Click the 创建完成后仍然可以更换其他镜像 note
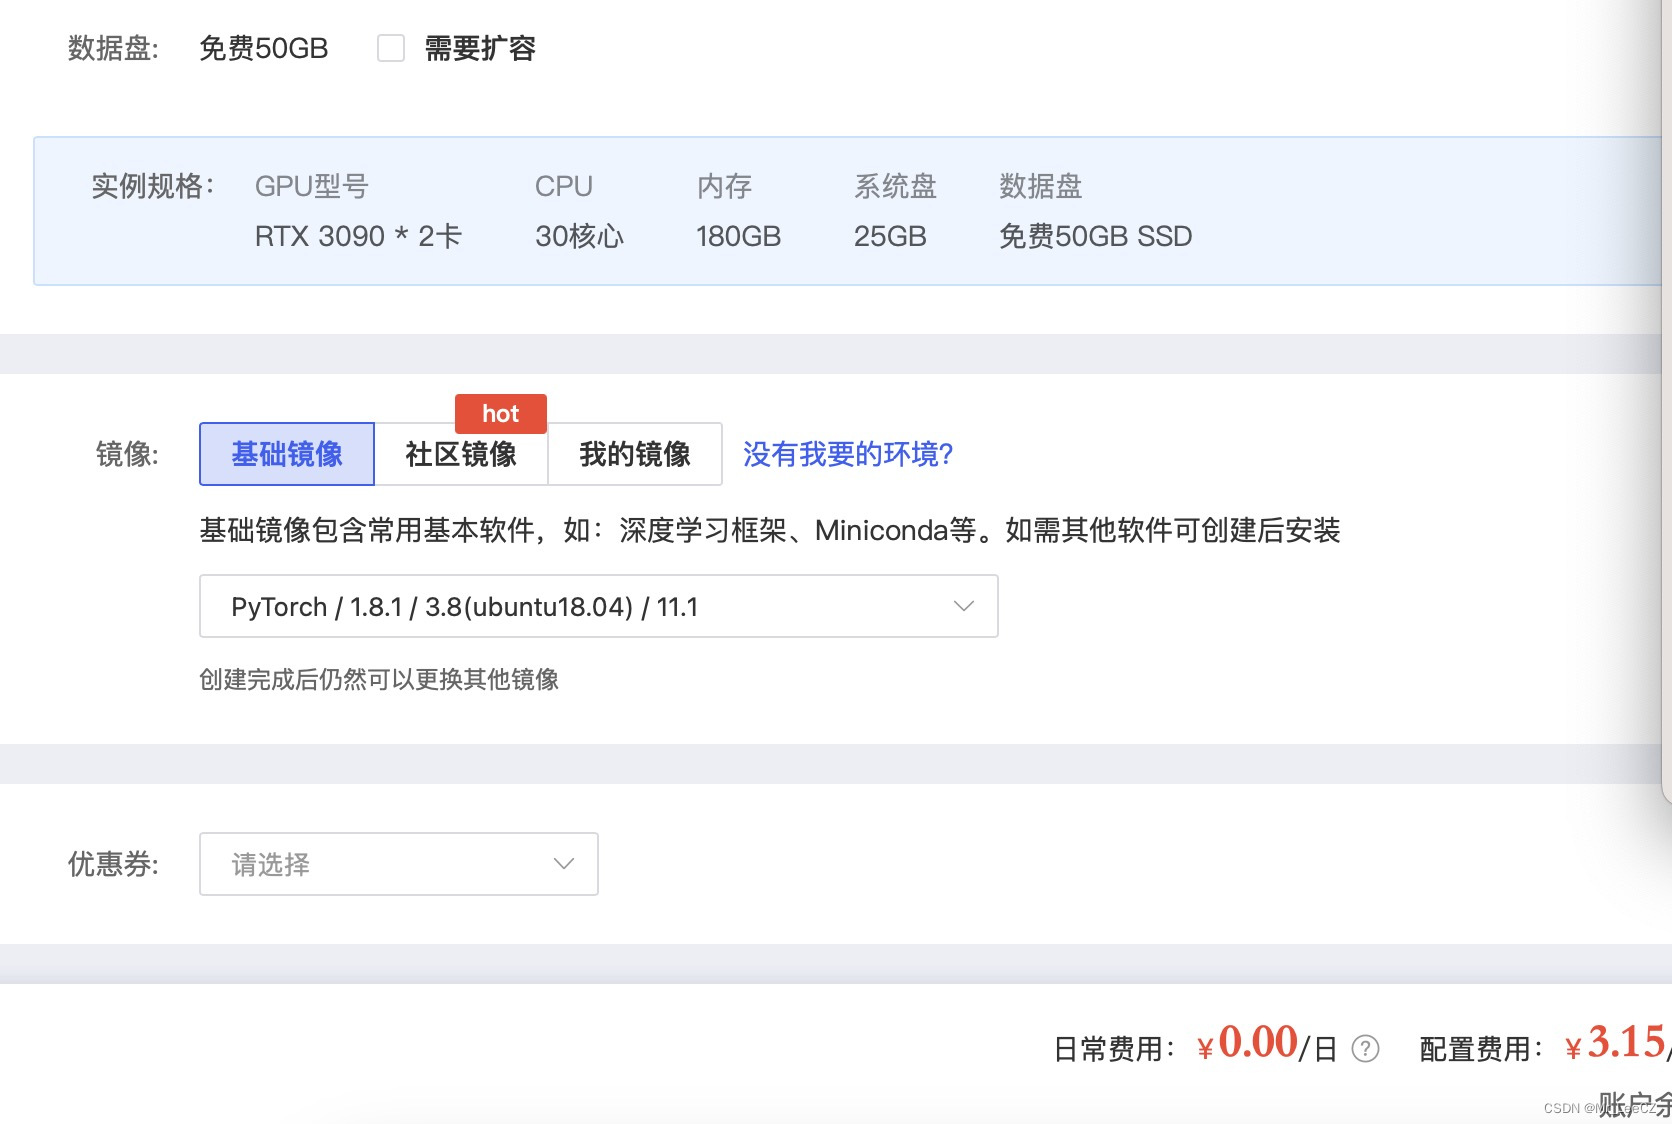This screenshot has height=1124, width=1672. 379,679
